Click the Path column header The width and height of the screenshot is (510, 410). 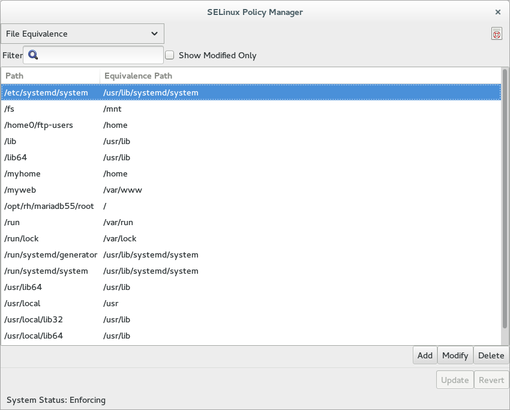[x=50, y=76]
